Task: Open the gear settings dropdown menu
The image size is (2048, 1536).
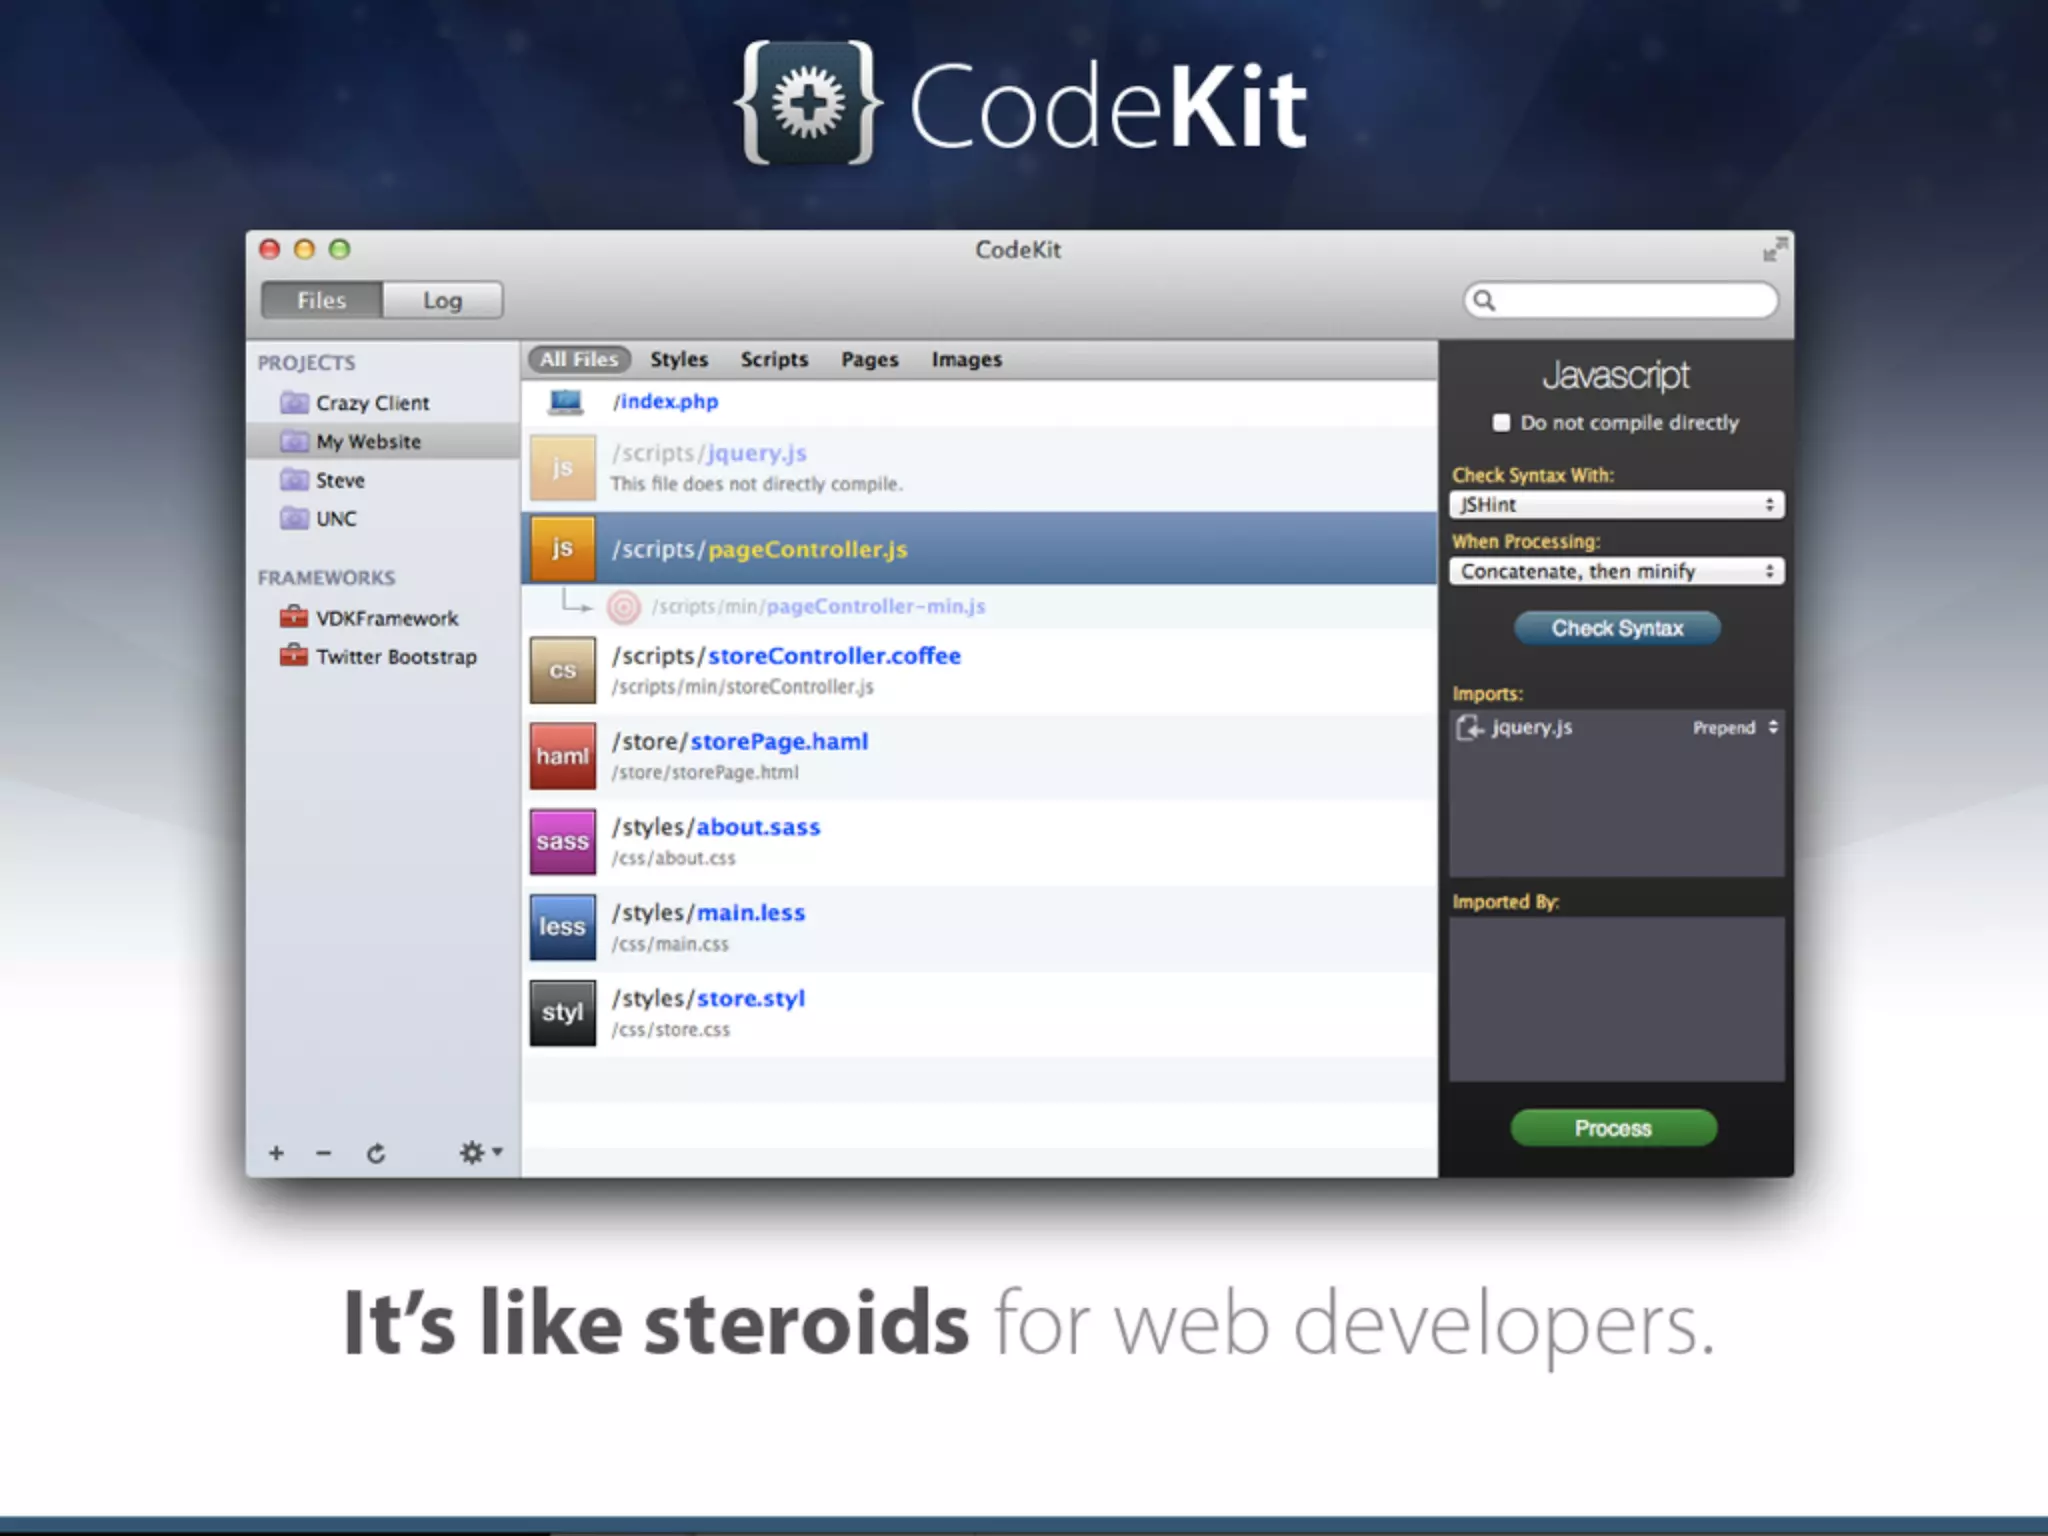Action: pos(480,1153)
